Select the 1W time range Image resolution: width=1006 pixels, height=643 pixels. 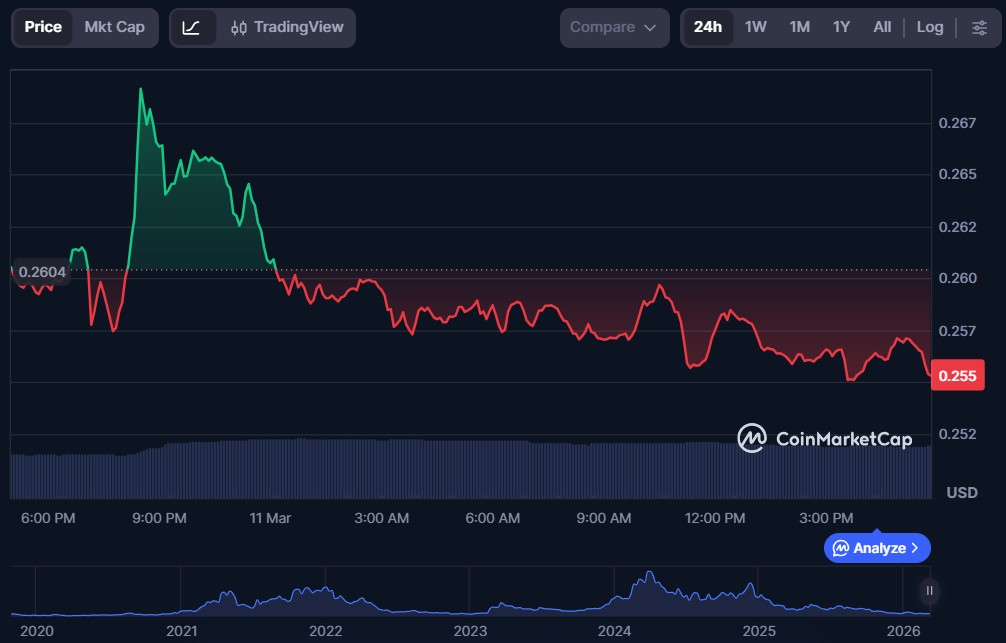[756, 28]
